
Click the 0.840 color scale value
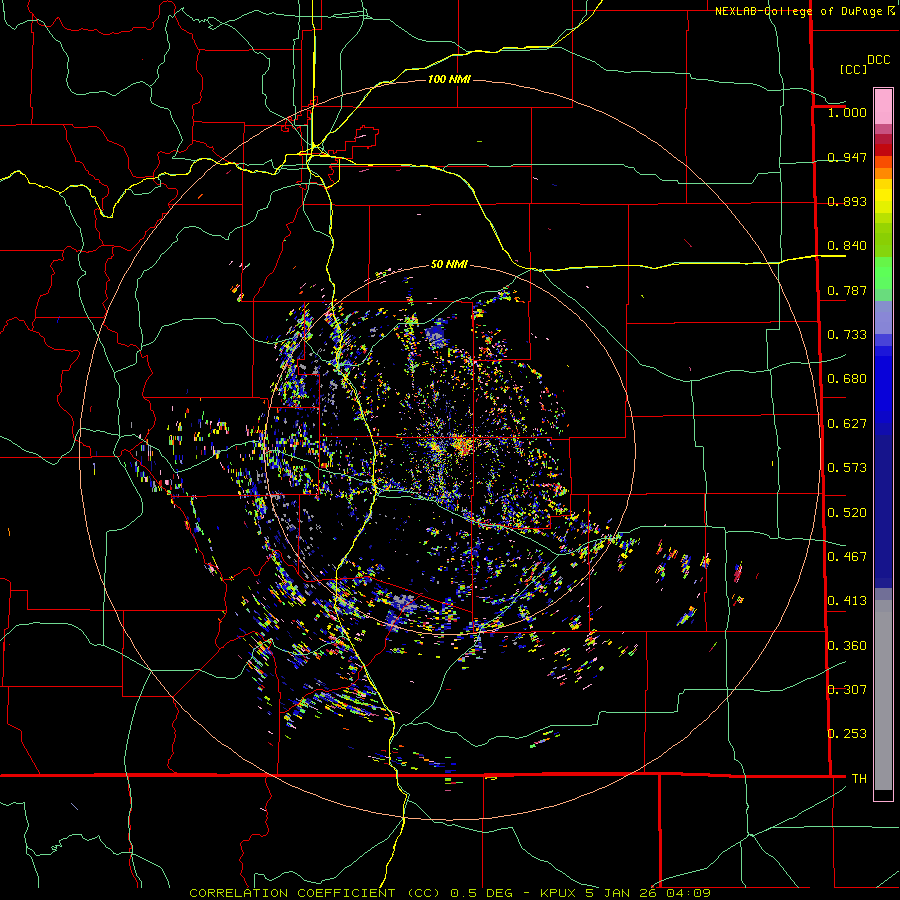coord(847,246)
